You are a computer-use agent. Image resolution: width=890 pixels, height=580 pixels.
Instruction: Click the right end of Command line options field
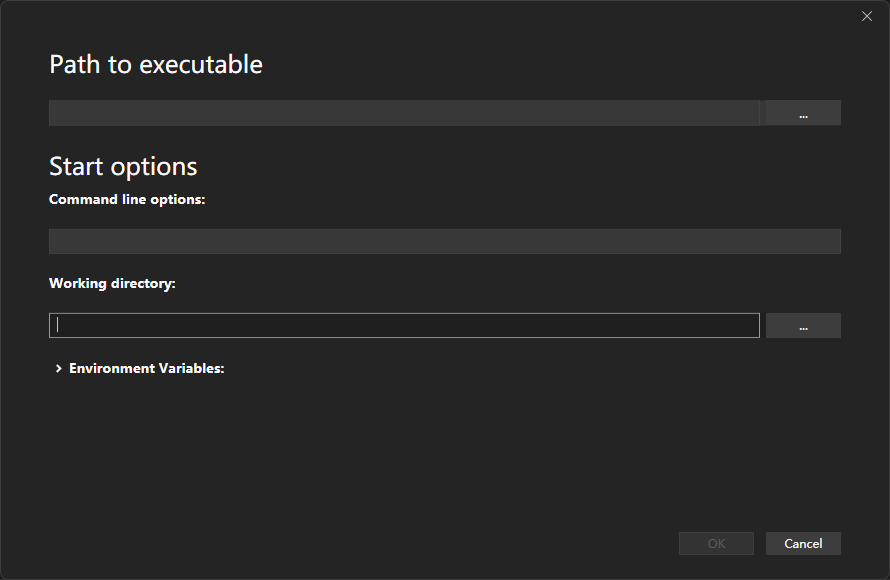[x=825, y=241]
